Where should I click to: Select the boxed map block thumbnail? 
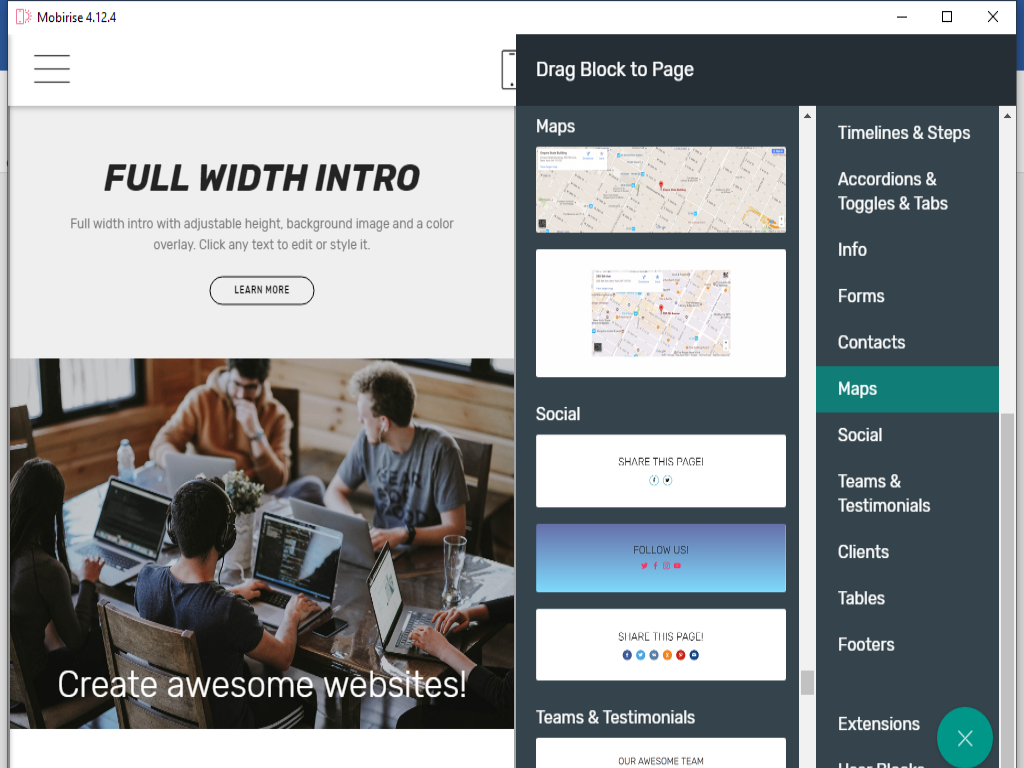click(660, 313)
